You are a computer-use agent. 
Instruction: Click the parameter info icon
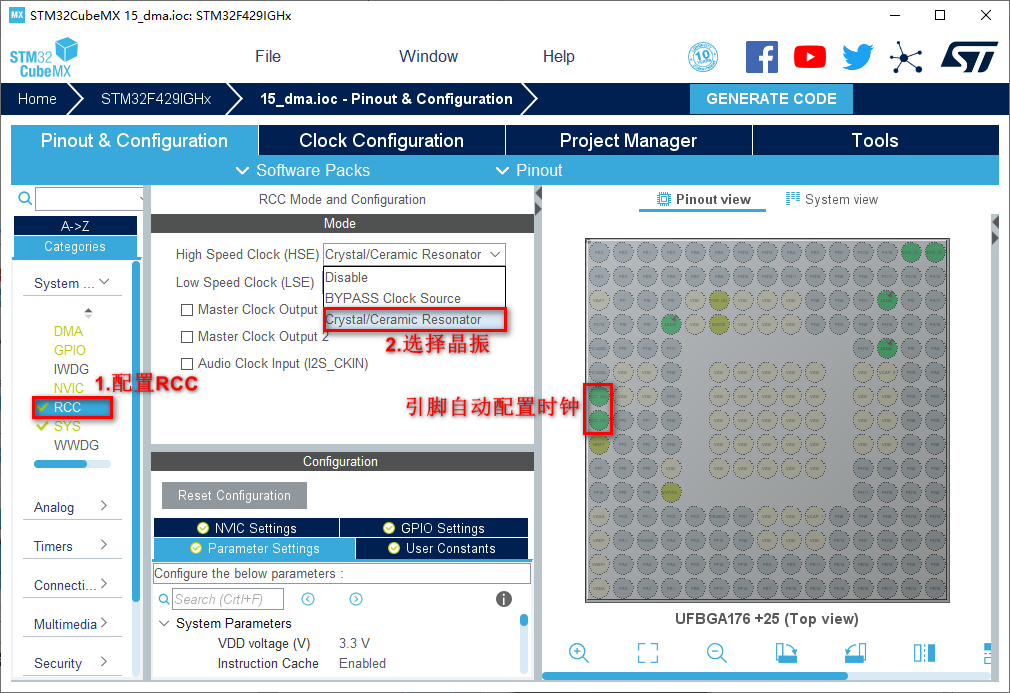point(504,599)
